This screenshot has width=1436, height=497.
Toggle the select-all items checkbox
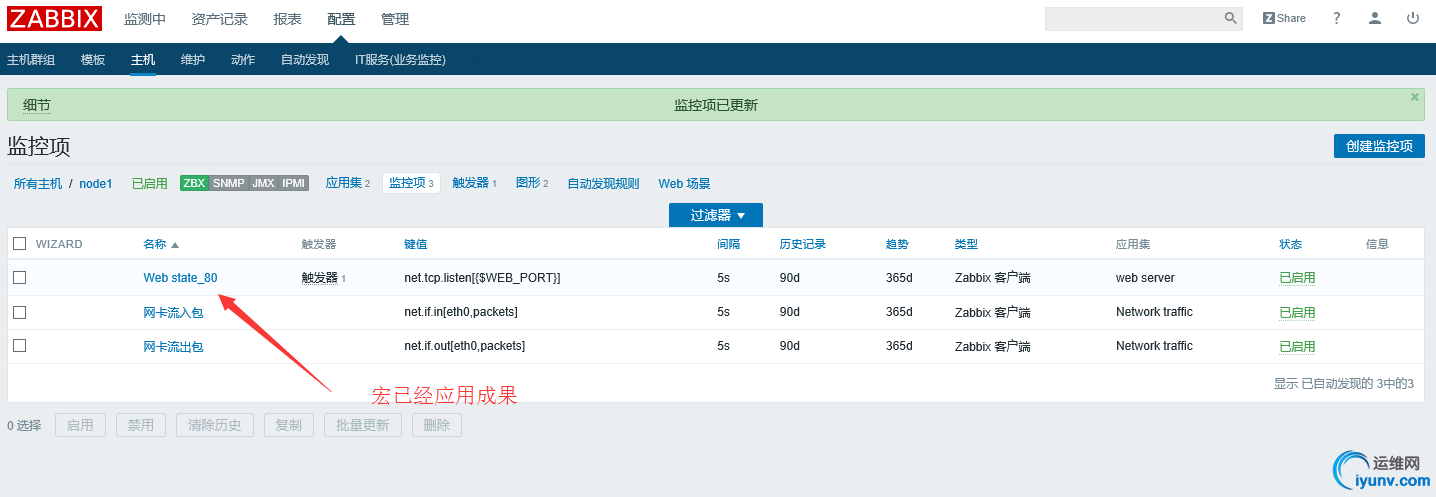click(19, 243)
